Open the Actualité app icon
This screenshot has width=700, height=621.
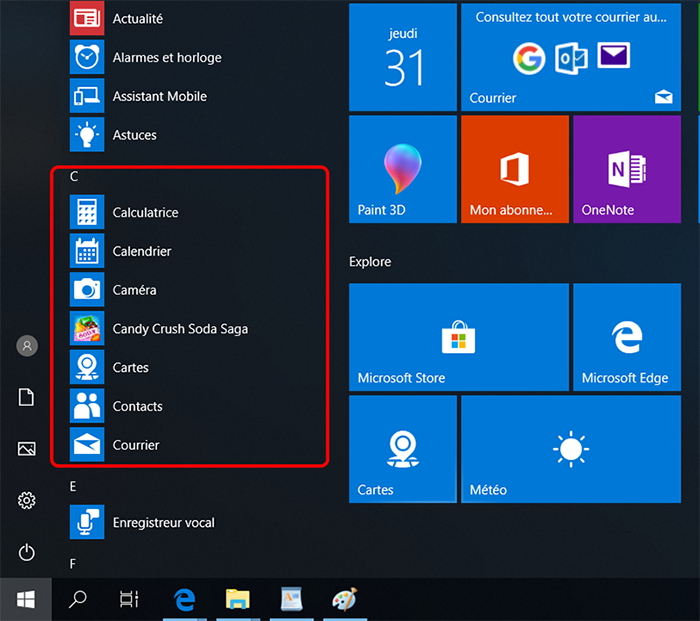(87, 18)
